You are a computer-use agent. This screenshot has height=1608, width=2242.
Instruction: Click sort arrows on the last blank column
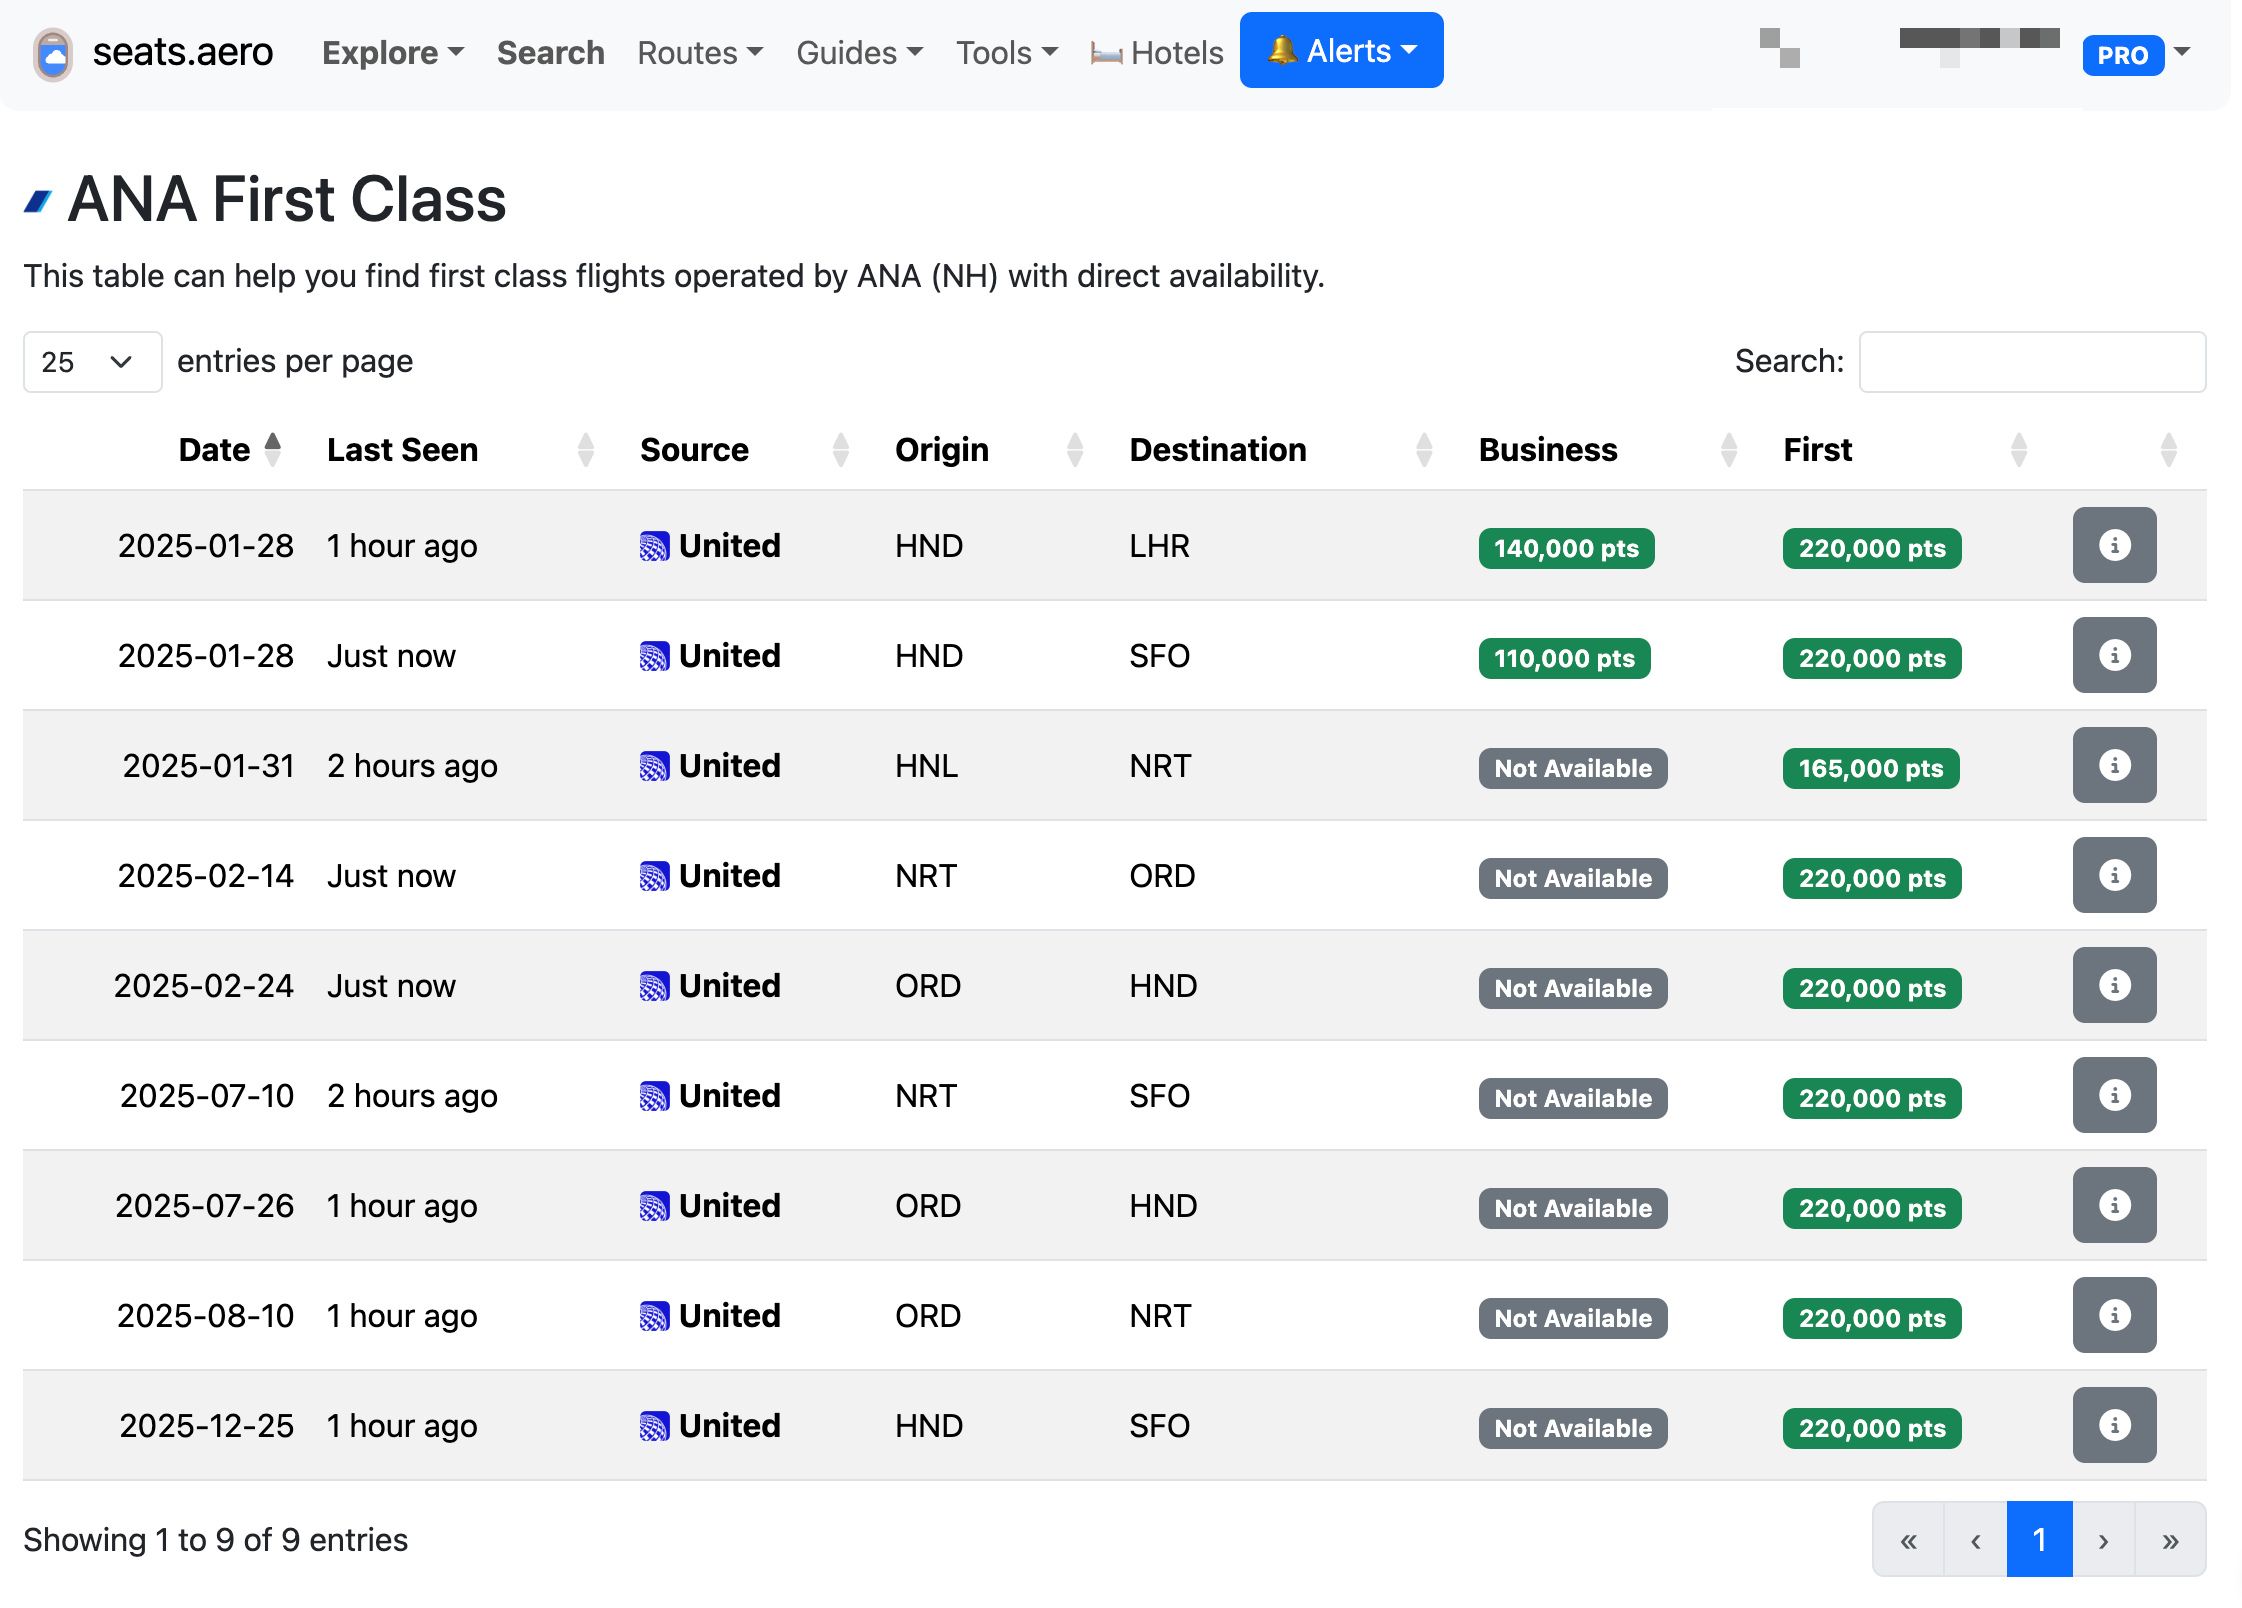click(x=2169, y=449)
